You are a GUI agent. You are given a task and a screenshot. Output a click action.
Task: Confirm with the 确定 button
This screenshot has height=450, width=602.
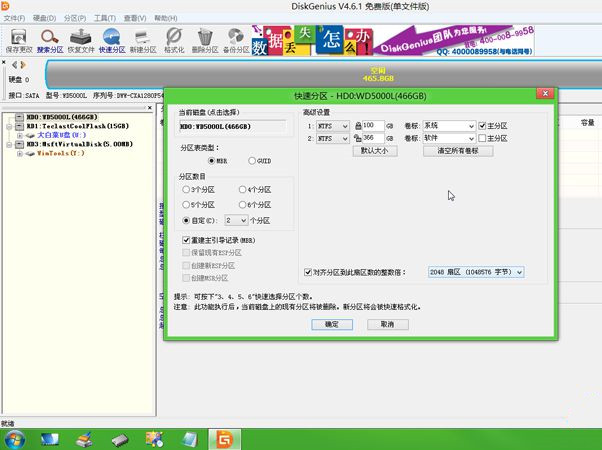tap(332, 324)
